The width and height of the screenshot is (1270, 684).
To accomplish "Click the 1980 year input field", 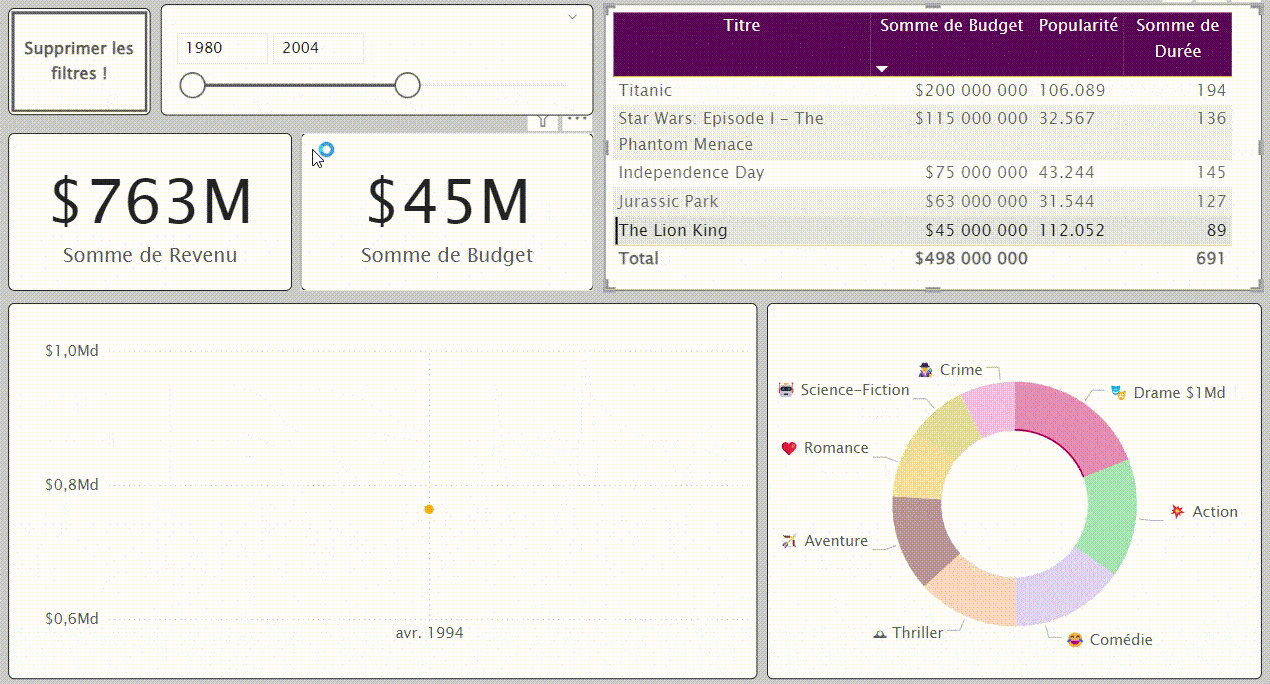I will click(x=222, y=48).
